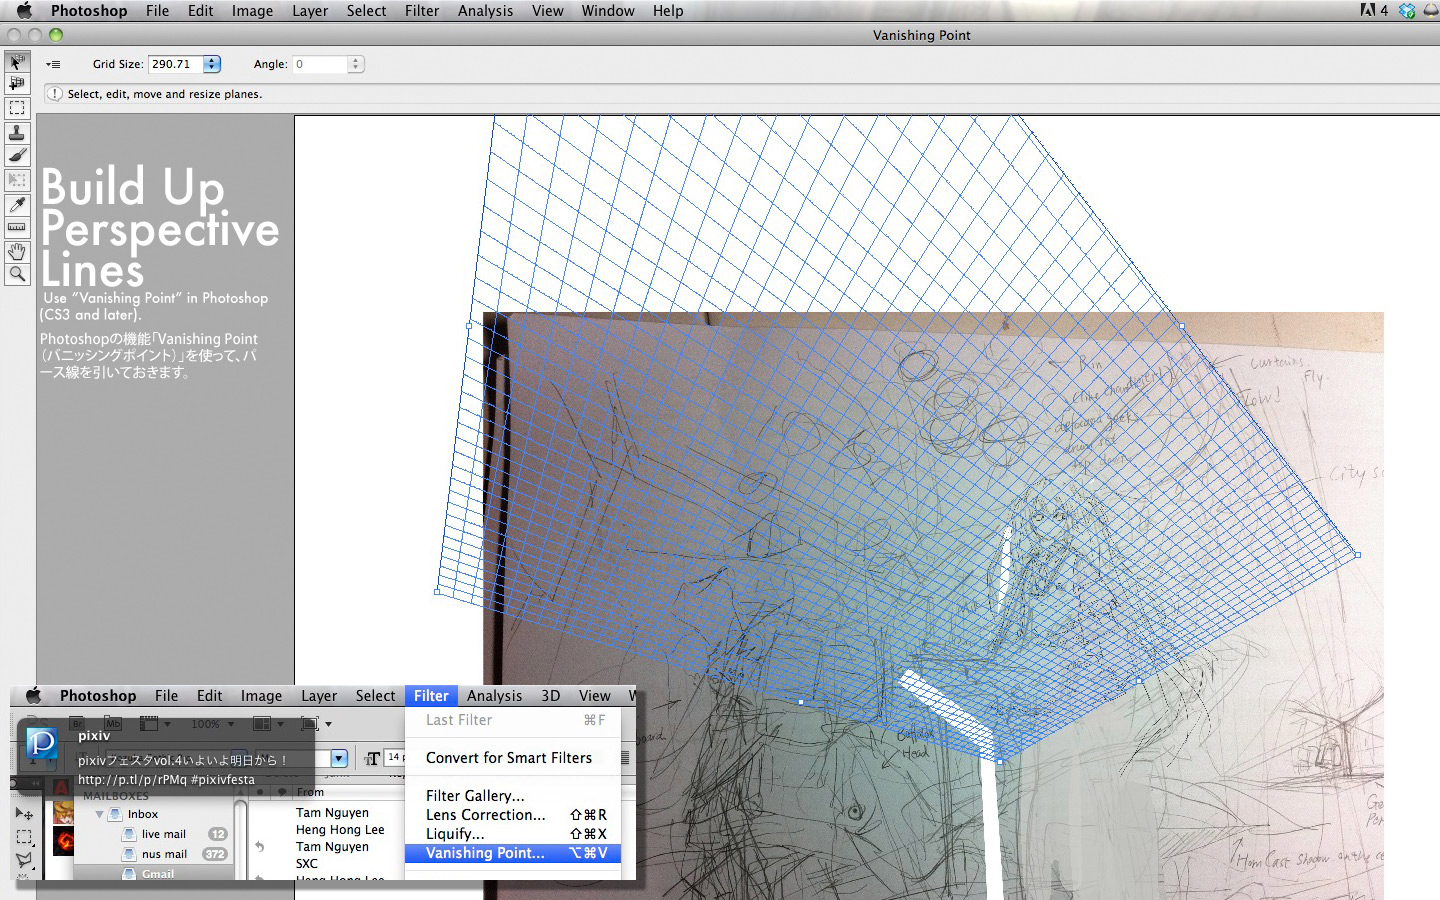This screenshot has width=1440, height=900.
Task: Choose Vanishing Point... from Filter menu
Action: (x=485, y=853)
